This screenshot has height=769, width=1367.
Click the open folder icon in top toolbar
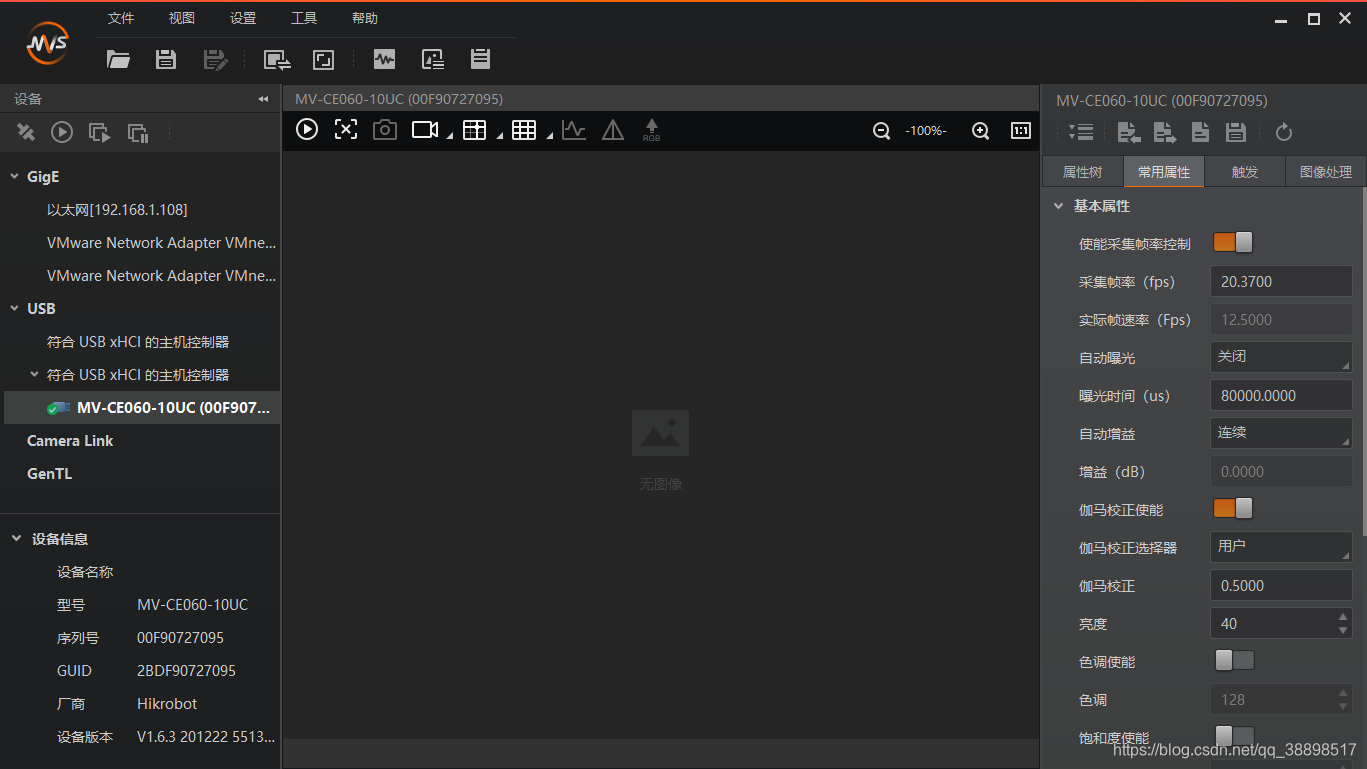(119, 60)
